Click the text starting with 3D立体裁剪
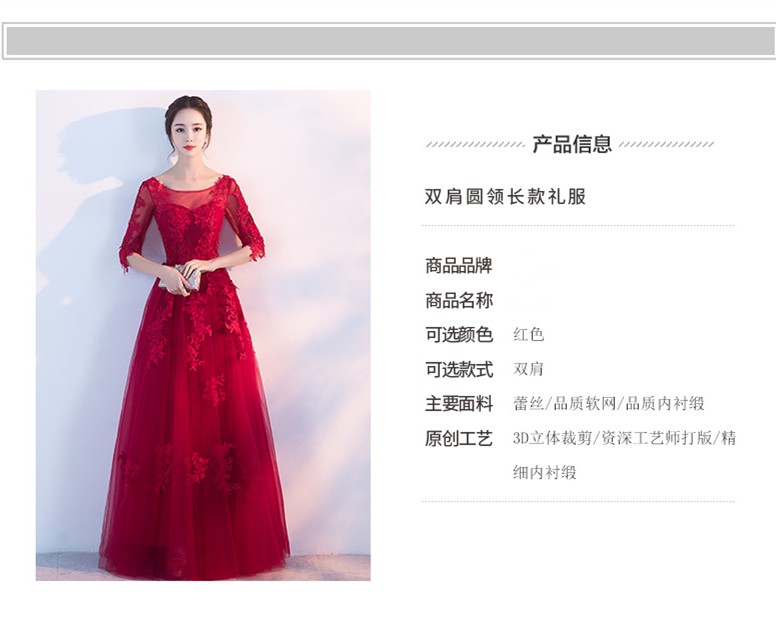The image size is (776, 617). point(625,438)
